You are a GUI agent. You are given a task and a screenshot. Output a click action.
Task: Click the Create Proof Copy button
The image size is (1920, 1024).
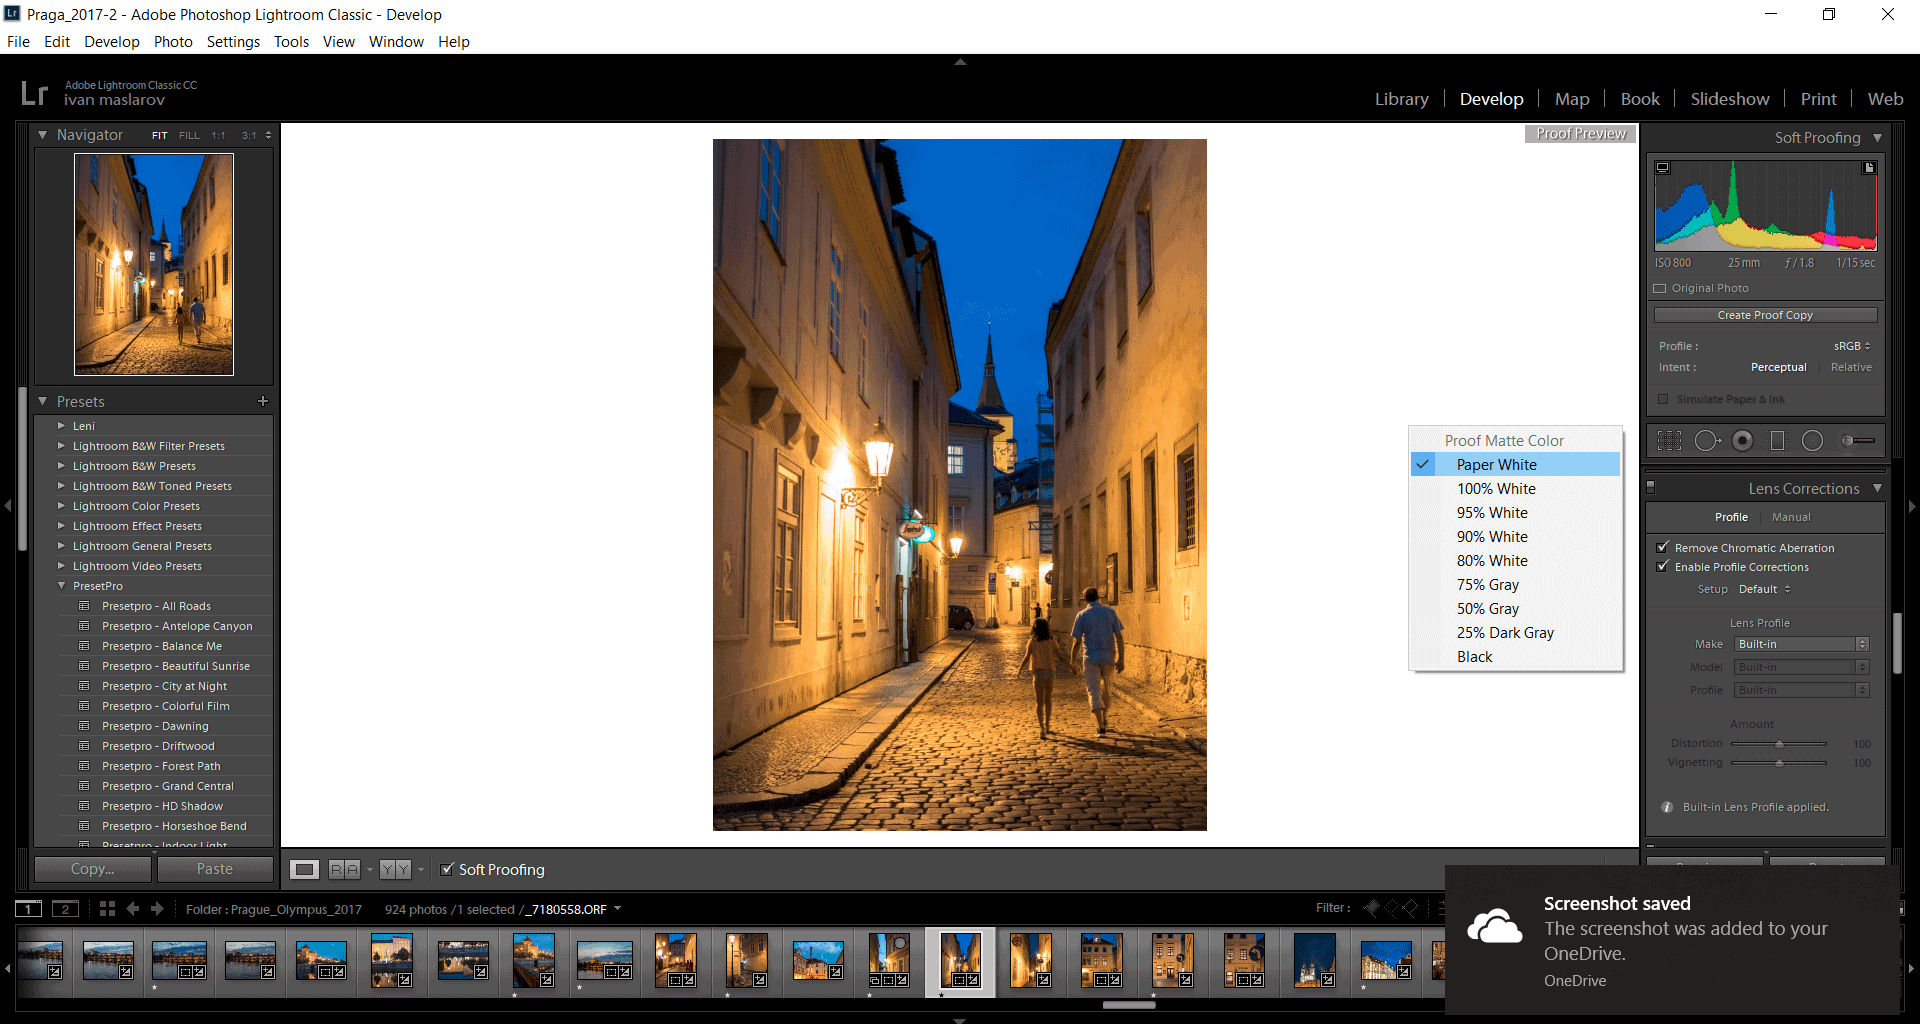[x=1765, y=315]
